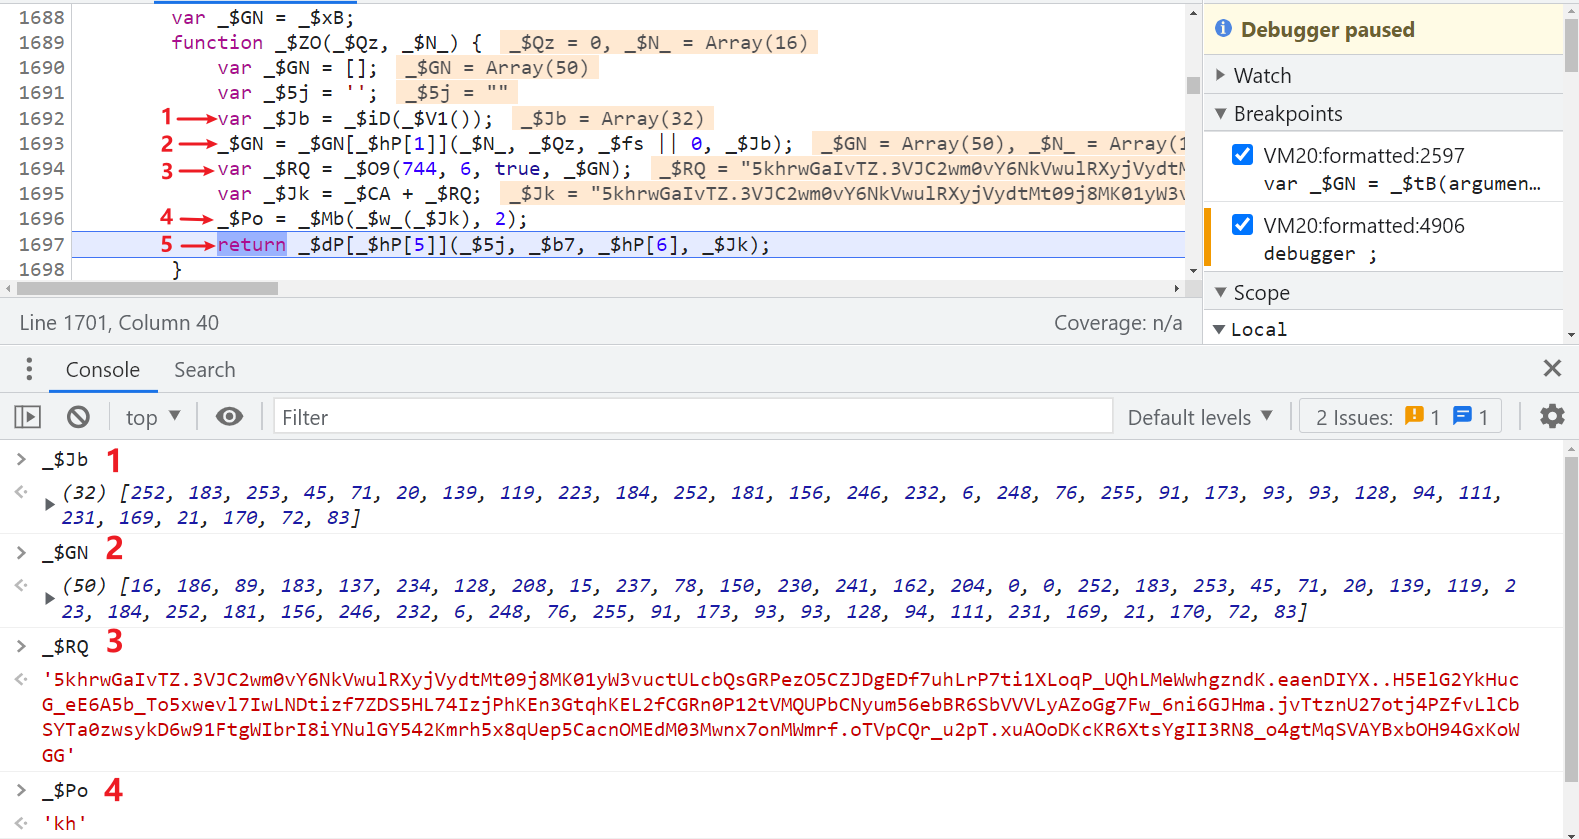Click the _$RQ console input entry
The image size is (1579, 839).
(x=65, y=646)
